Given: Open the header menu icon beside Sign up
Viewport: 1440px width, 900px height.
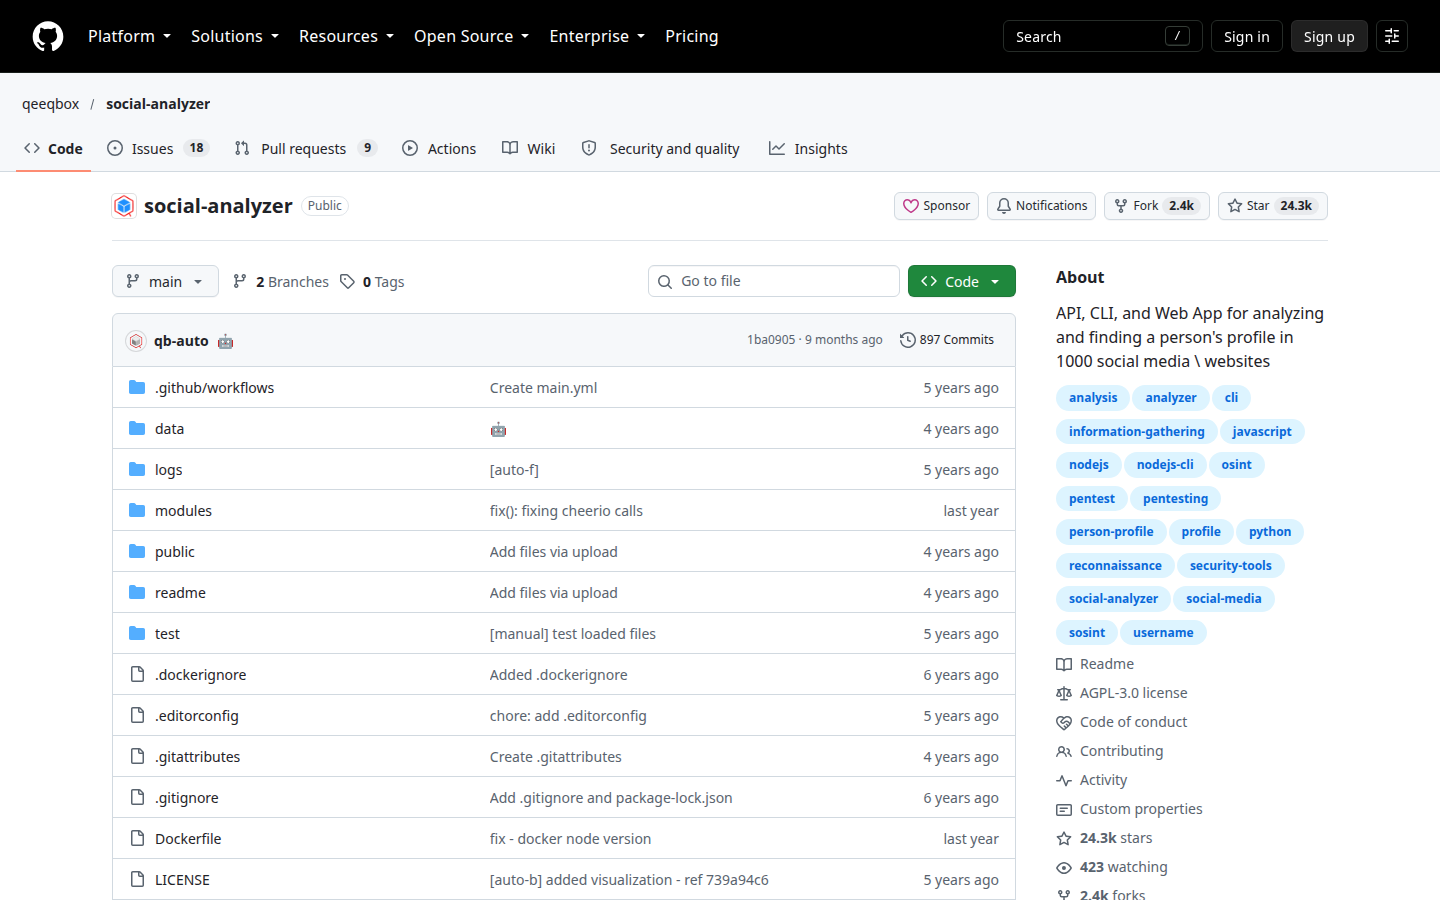Looking at the screenshot, I should coord(1392,37).
